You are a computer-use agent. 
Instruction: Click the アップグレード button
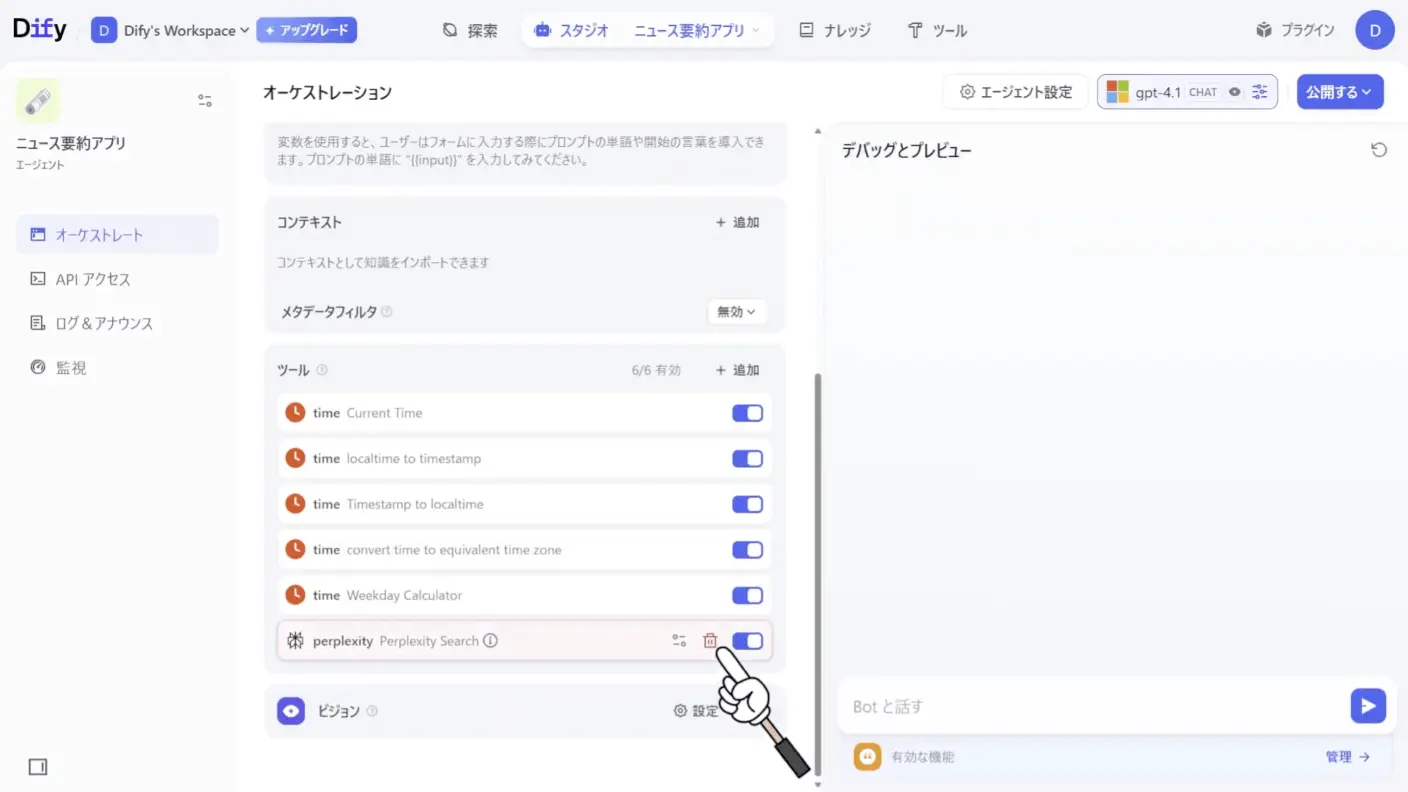point(307,30)
